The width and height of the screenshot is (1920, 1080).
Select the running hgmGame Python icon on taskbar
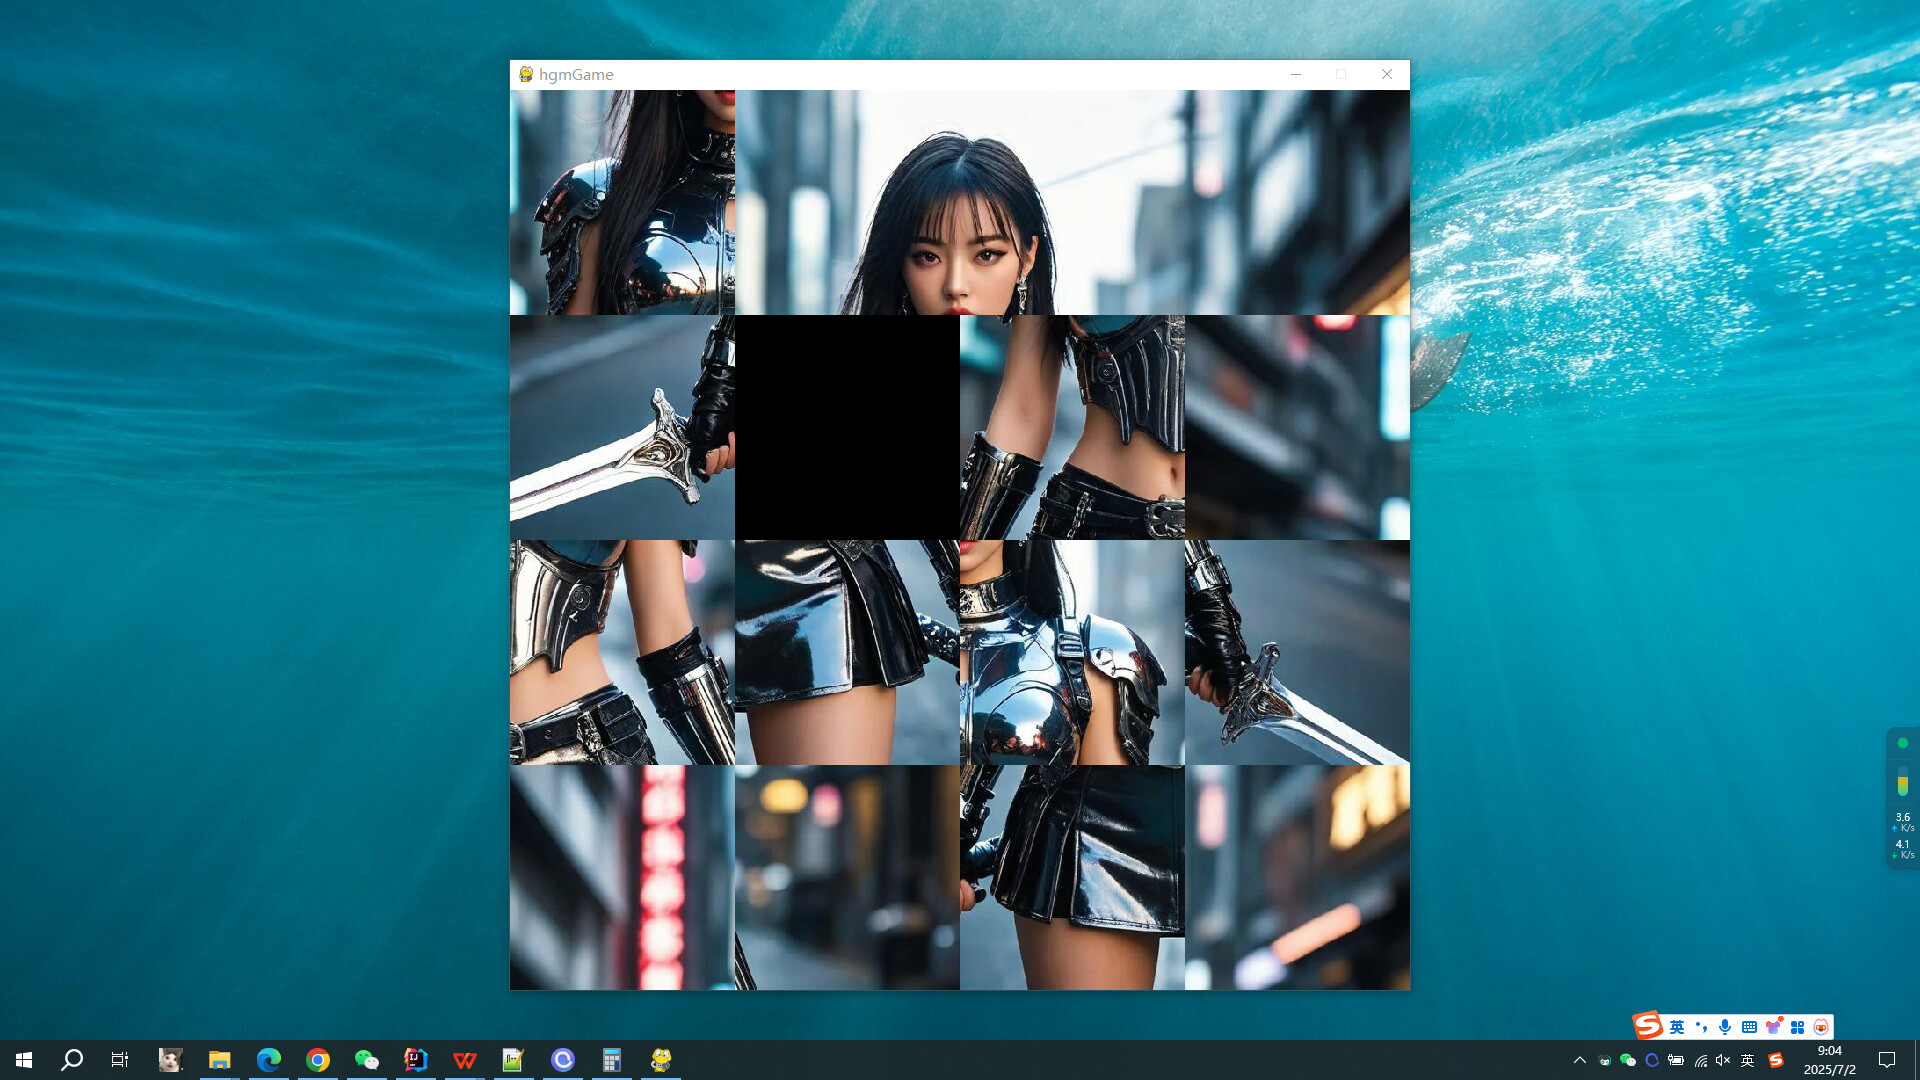[x=661, y=1060]
